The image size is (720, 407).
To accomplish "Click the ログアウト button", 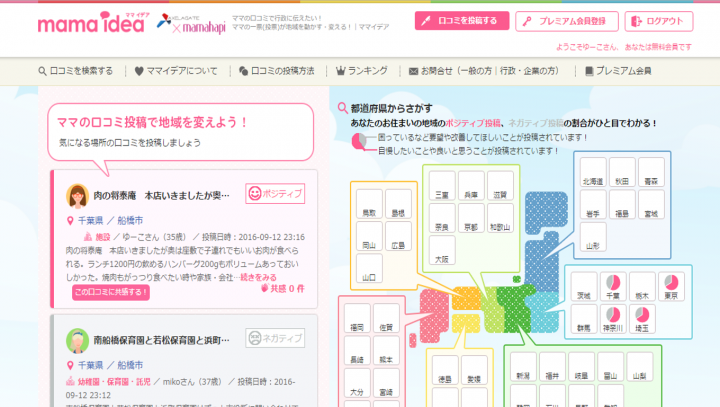I will pyautogui.click(x=658, y=21).
